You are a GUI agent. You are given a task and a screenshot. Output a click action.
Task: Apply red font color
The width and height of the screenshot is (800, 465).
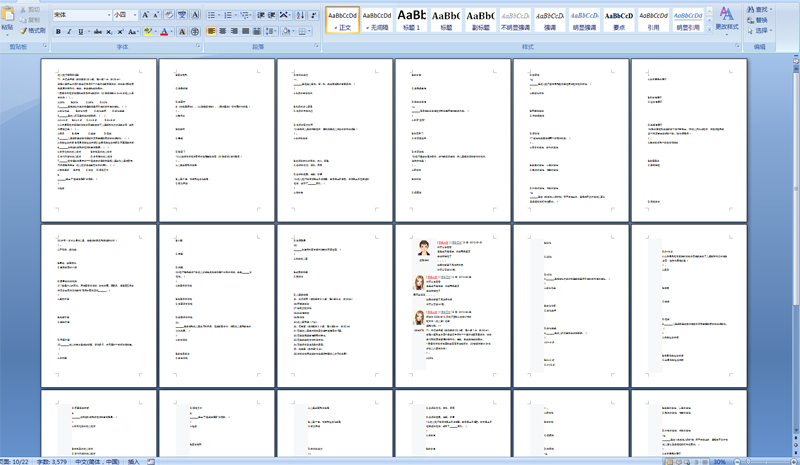(164, 32)
